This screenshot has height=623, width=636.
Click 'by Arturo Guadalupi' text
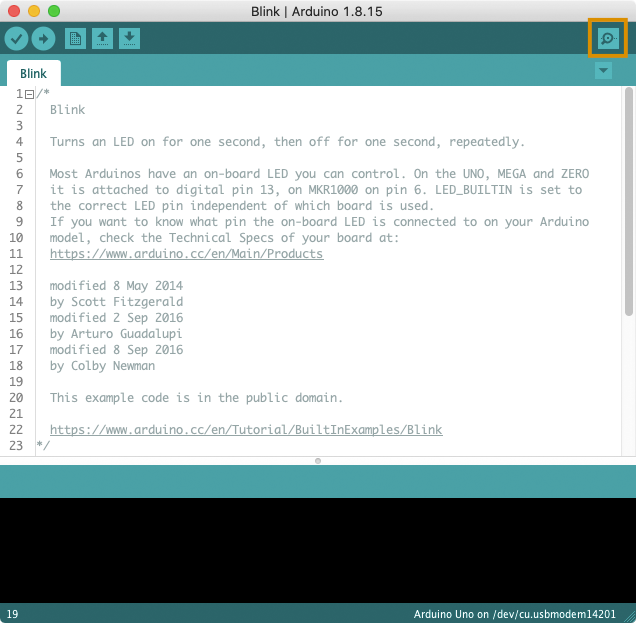point(116,334)
